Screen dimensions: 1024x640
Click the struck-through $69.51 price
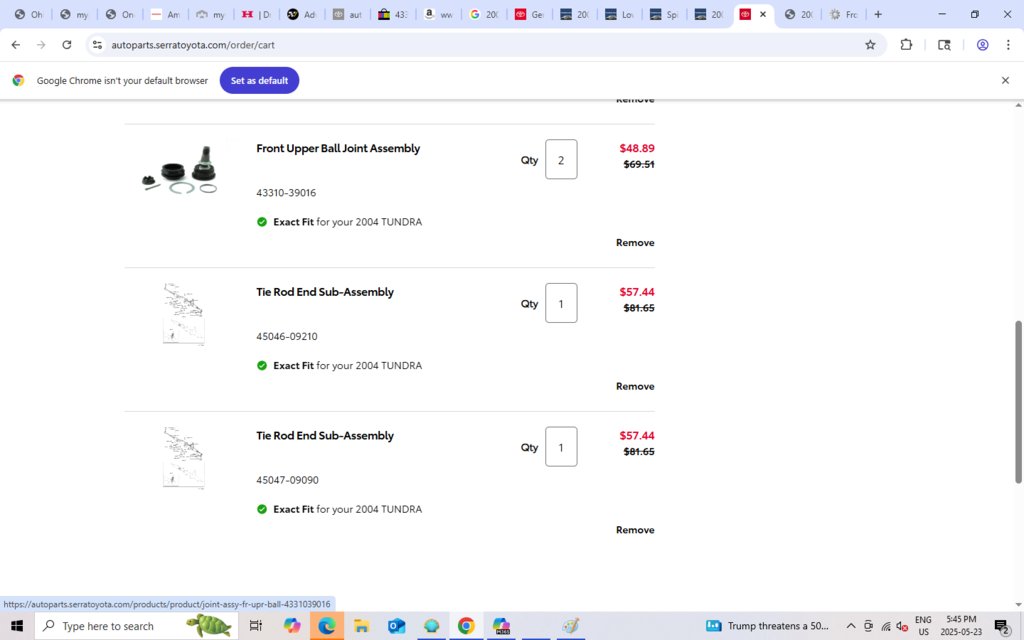[x=639, y=164]
